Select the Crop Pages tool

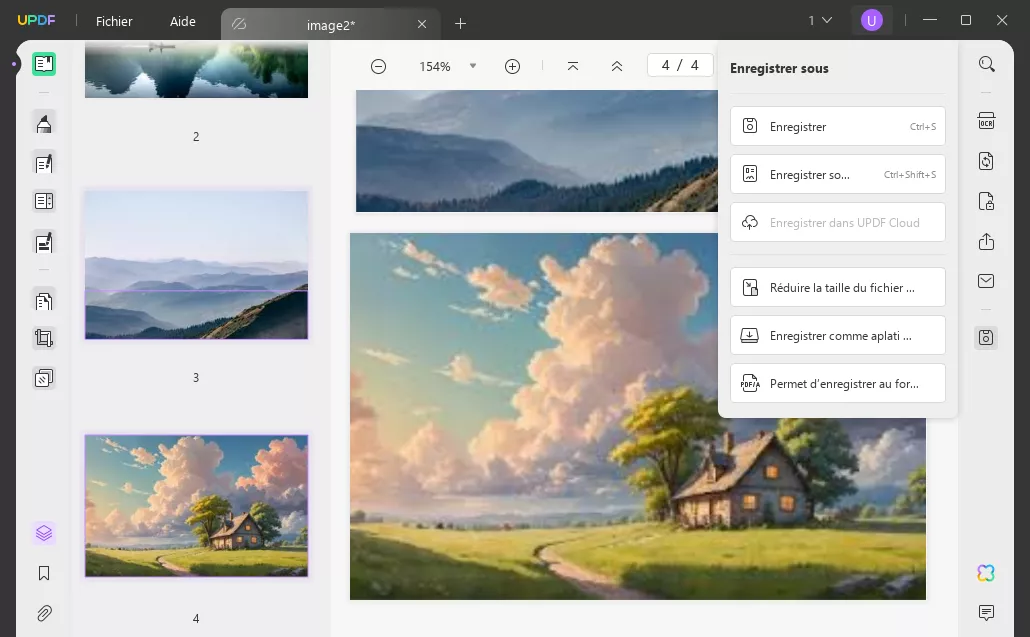click(x=43, y=338)
